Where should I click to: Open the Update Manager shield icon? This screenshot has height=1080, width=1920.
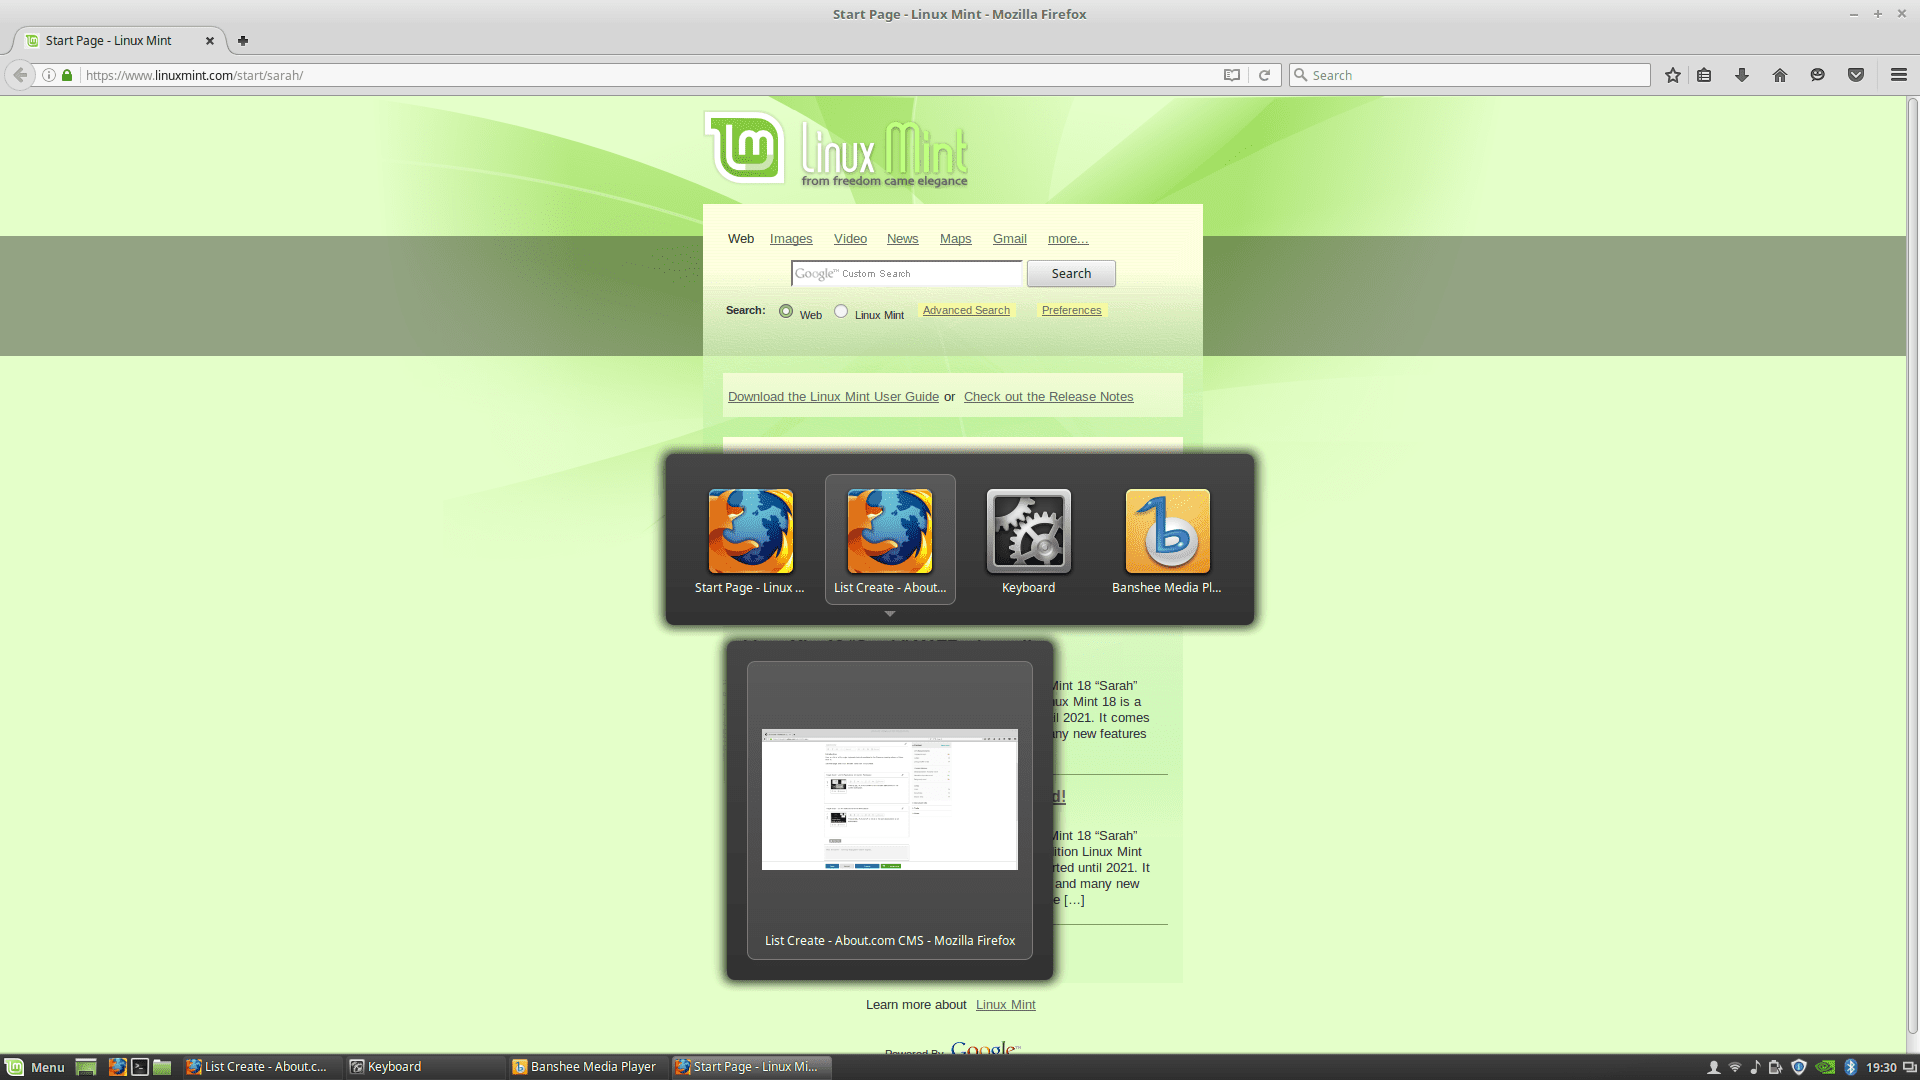[x=1799, y=1067]
